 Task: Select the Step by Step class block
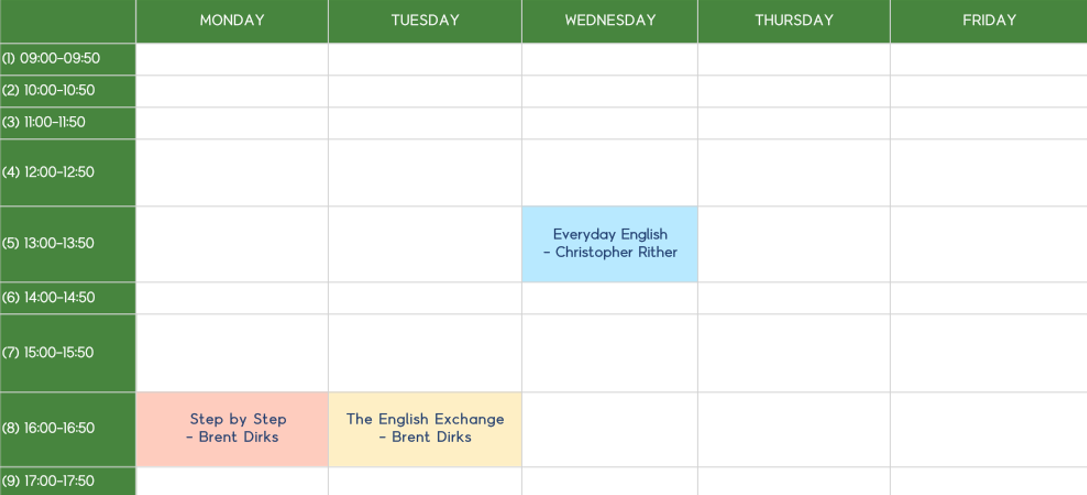click(x=232, y=429)
